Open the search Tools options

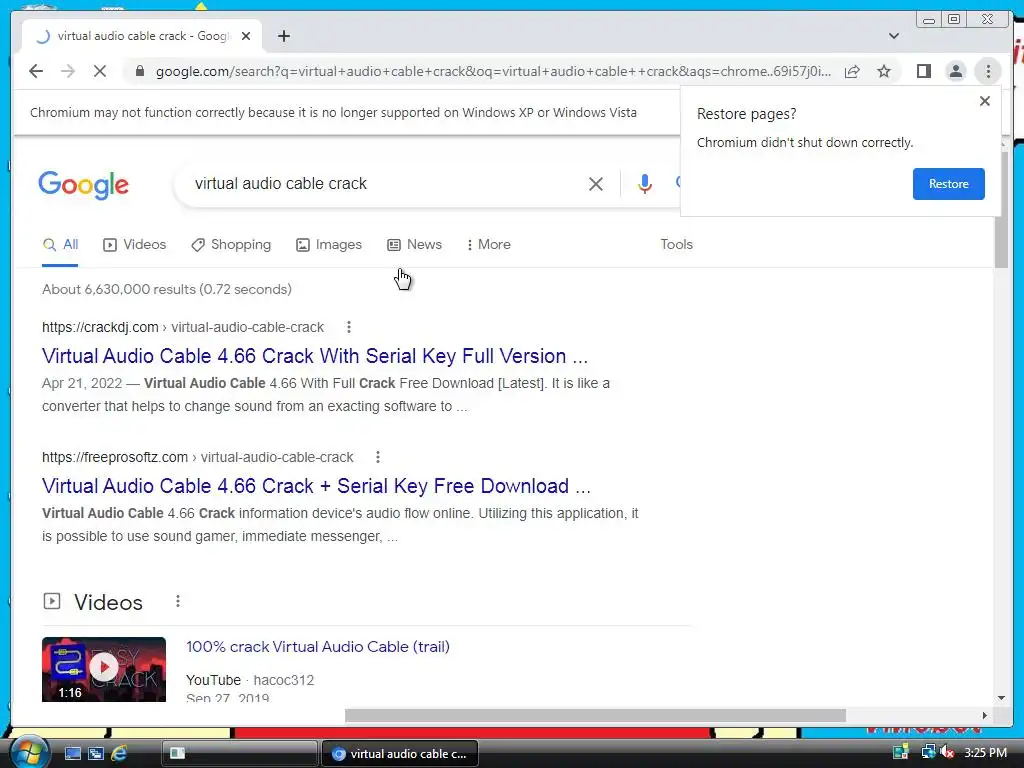[676, 245]
